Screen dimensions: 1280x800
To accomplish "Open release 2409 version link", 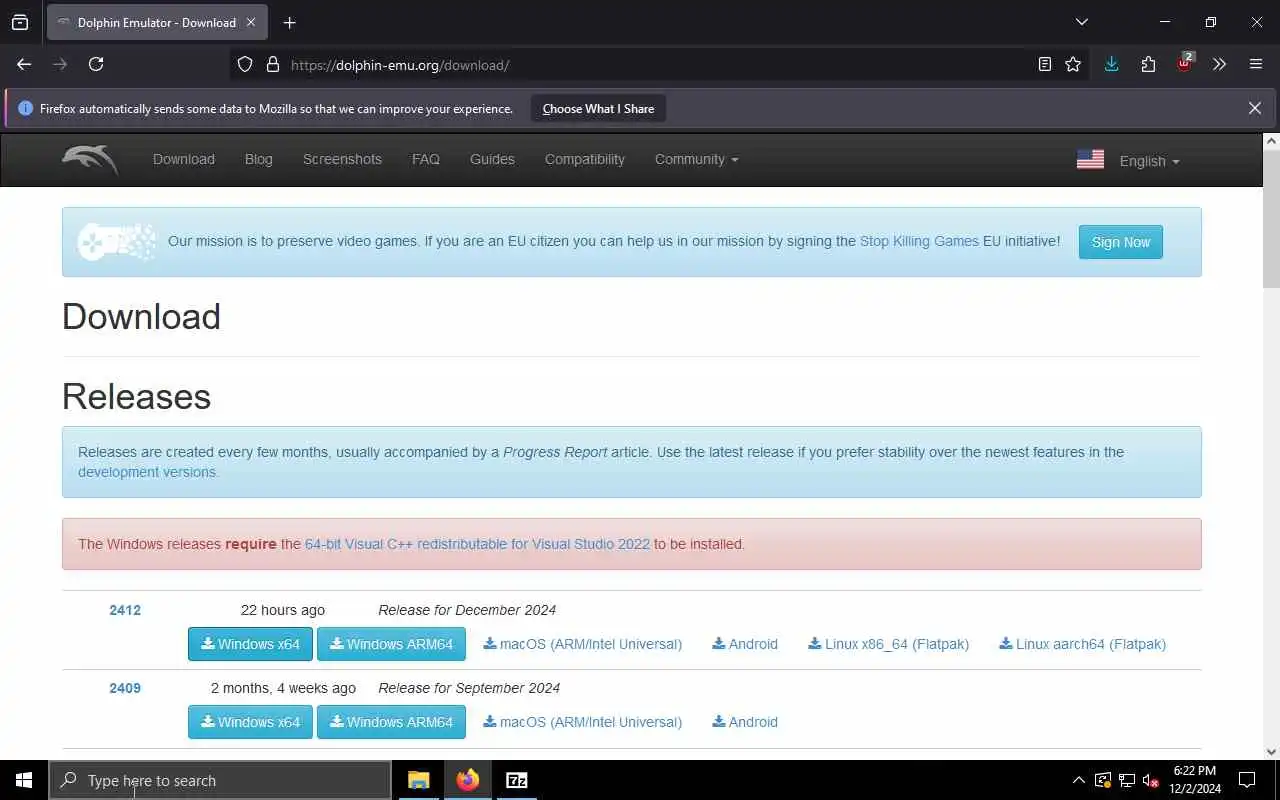I will coord(125,688).
